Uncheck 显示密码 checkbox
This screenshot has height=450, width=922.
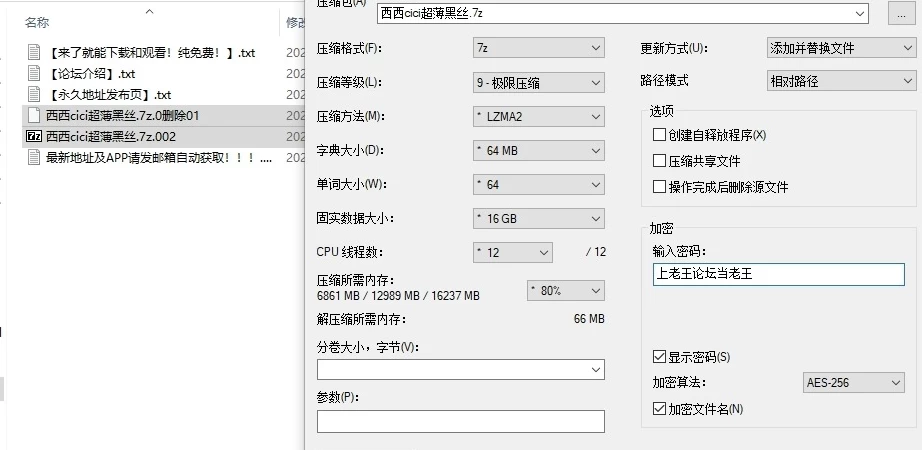tap(659, 357)
